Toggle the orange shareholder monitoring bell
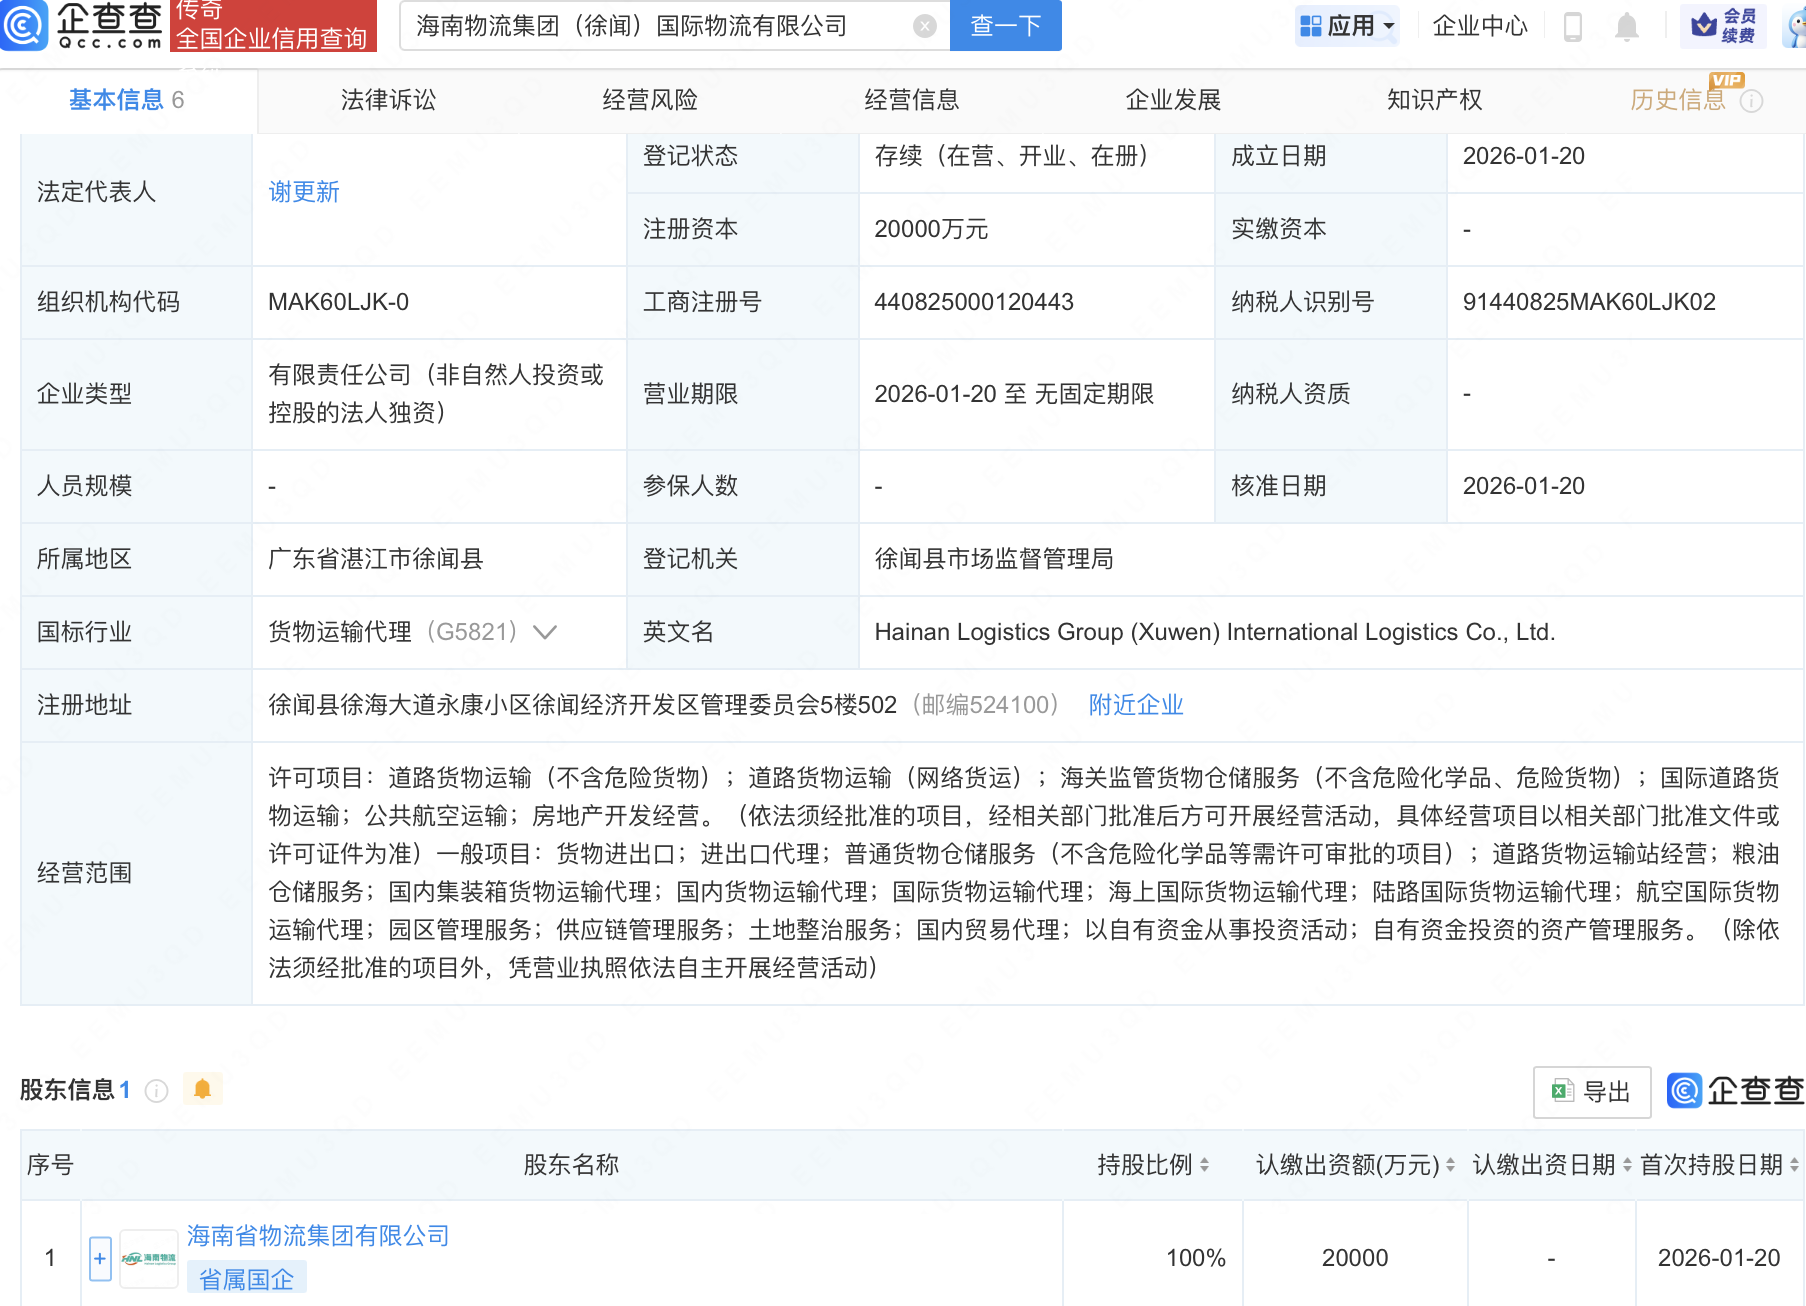The width and height of the screenshot is (1806, 1306). pos(202,1089)
